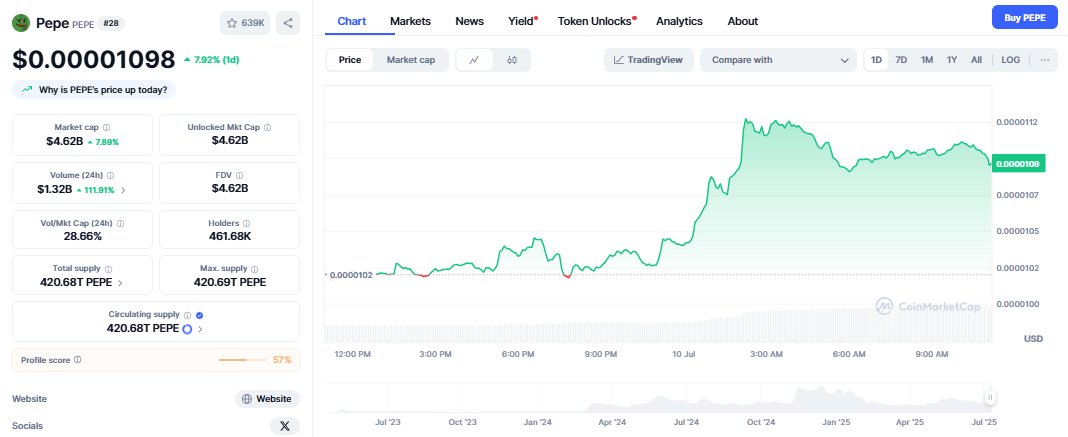Screen dimensions: 1068x437
Task: Click the 28.66% Vol/Mkt Cap value
Action: click(x=82, y=236)
